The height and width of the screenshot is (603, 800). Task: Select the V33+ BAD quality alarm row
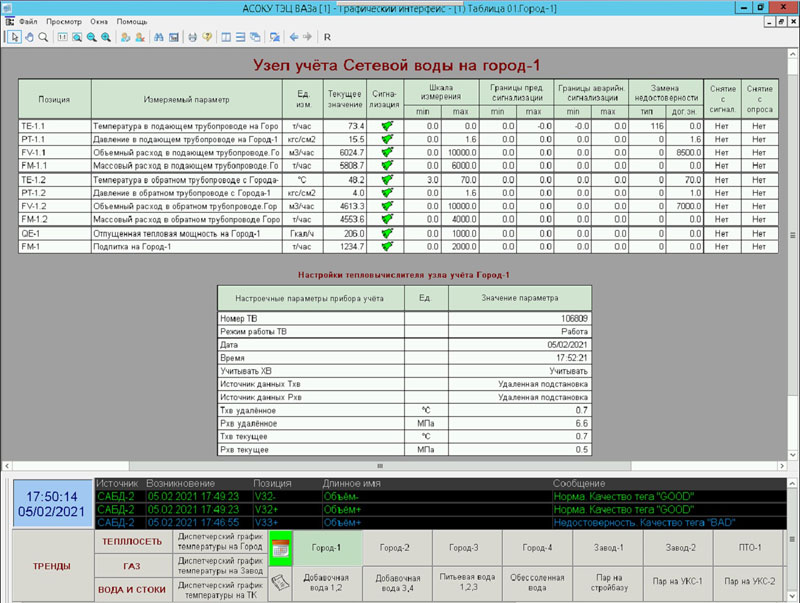[441, 522]
